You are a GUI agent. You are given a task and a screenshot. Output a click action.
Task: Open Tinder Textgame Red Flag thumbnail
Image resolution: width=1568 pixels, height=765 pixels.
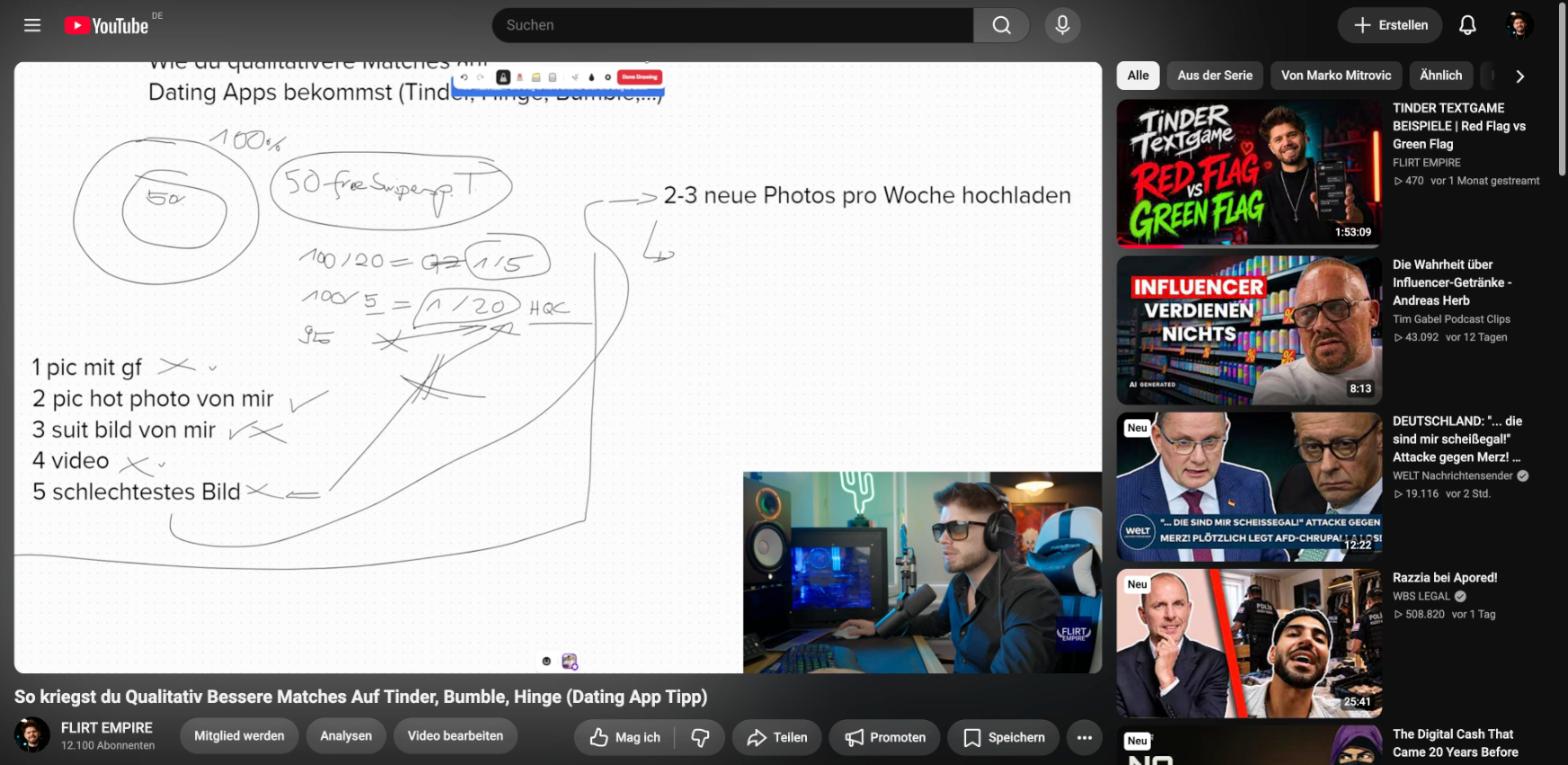(x=1249, y=172)
